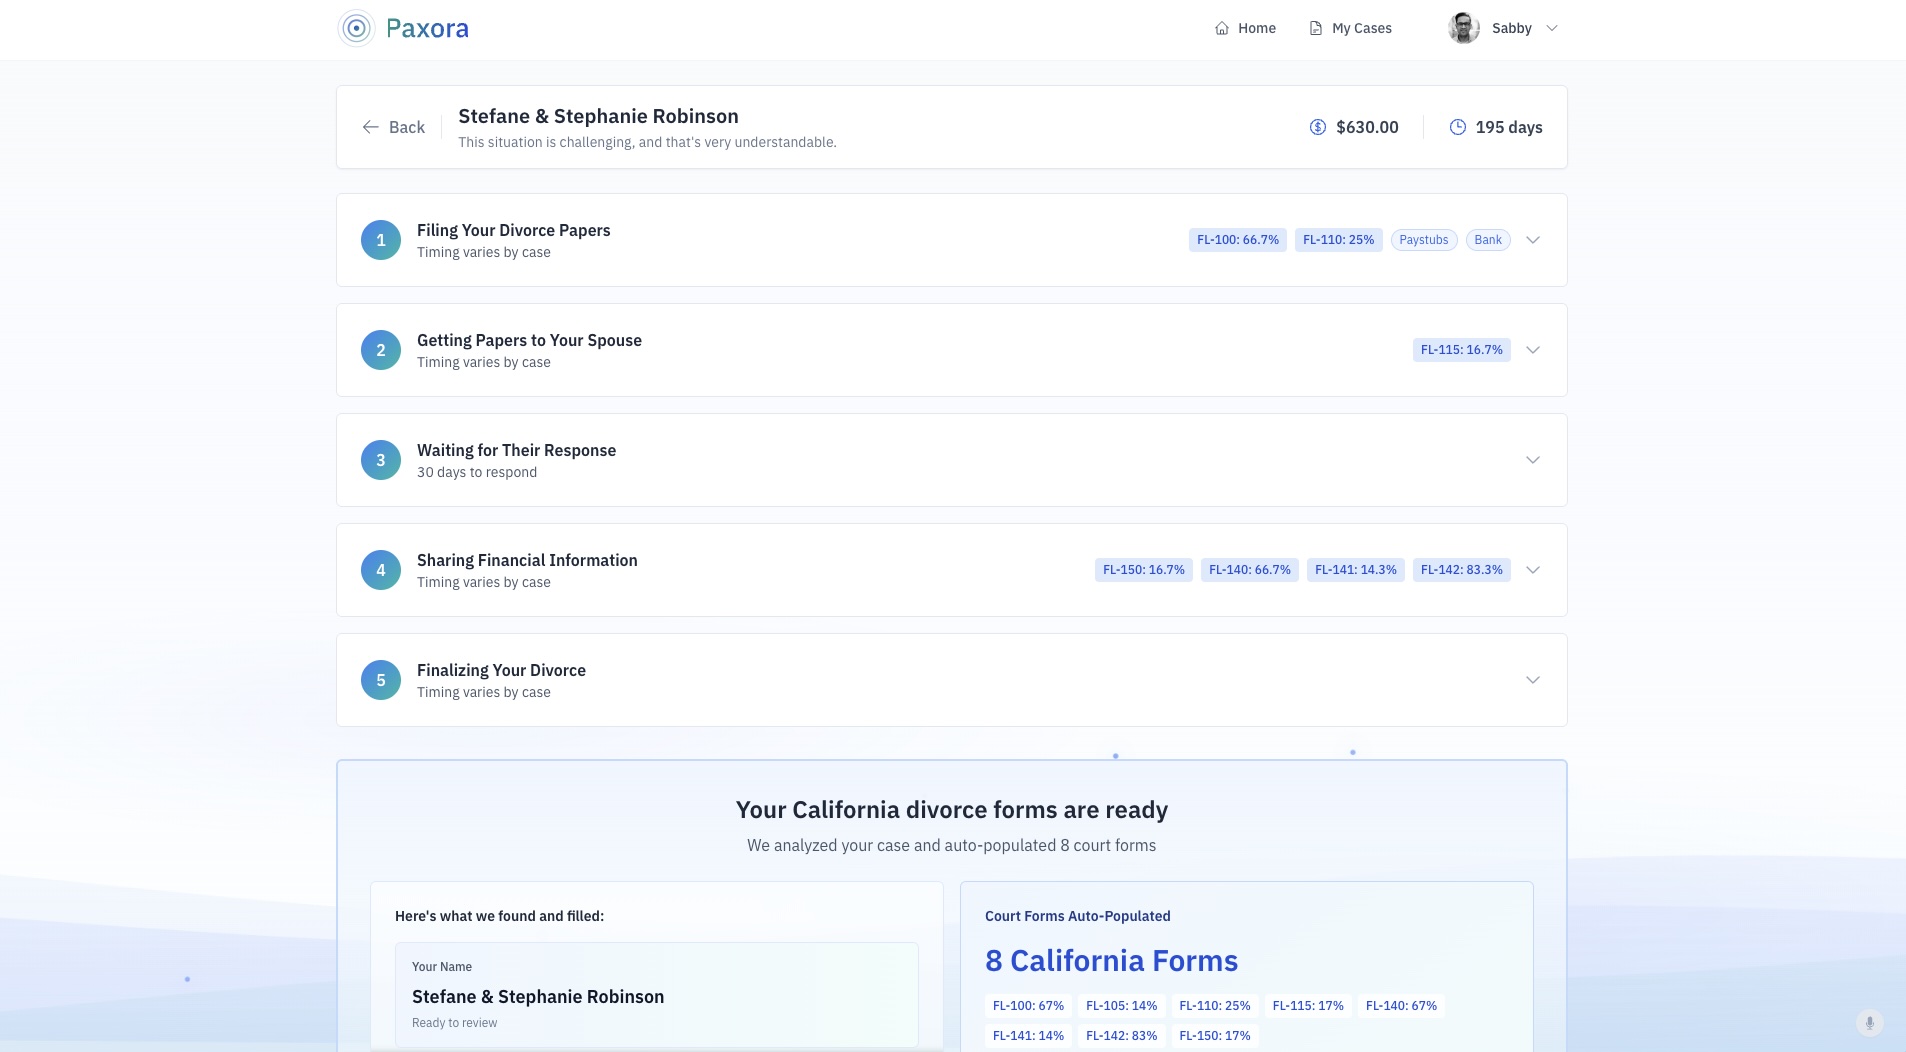Image resolution: width=1906 pixels, height=1052 pixels.
Task: Click the step 5 number circle
Action: [381, 680]
